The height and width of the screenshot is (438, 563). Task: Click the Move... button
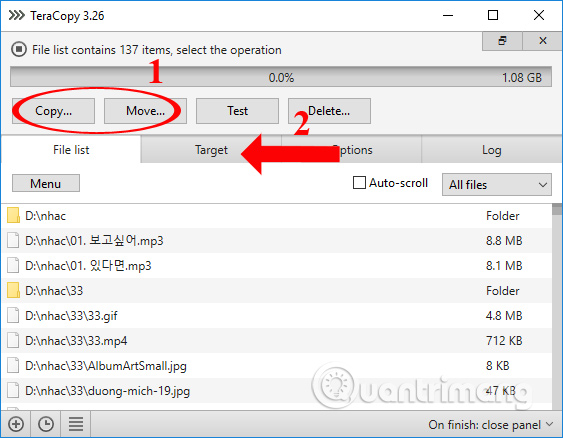pos(145,111)
